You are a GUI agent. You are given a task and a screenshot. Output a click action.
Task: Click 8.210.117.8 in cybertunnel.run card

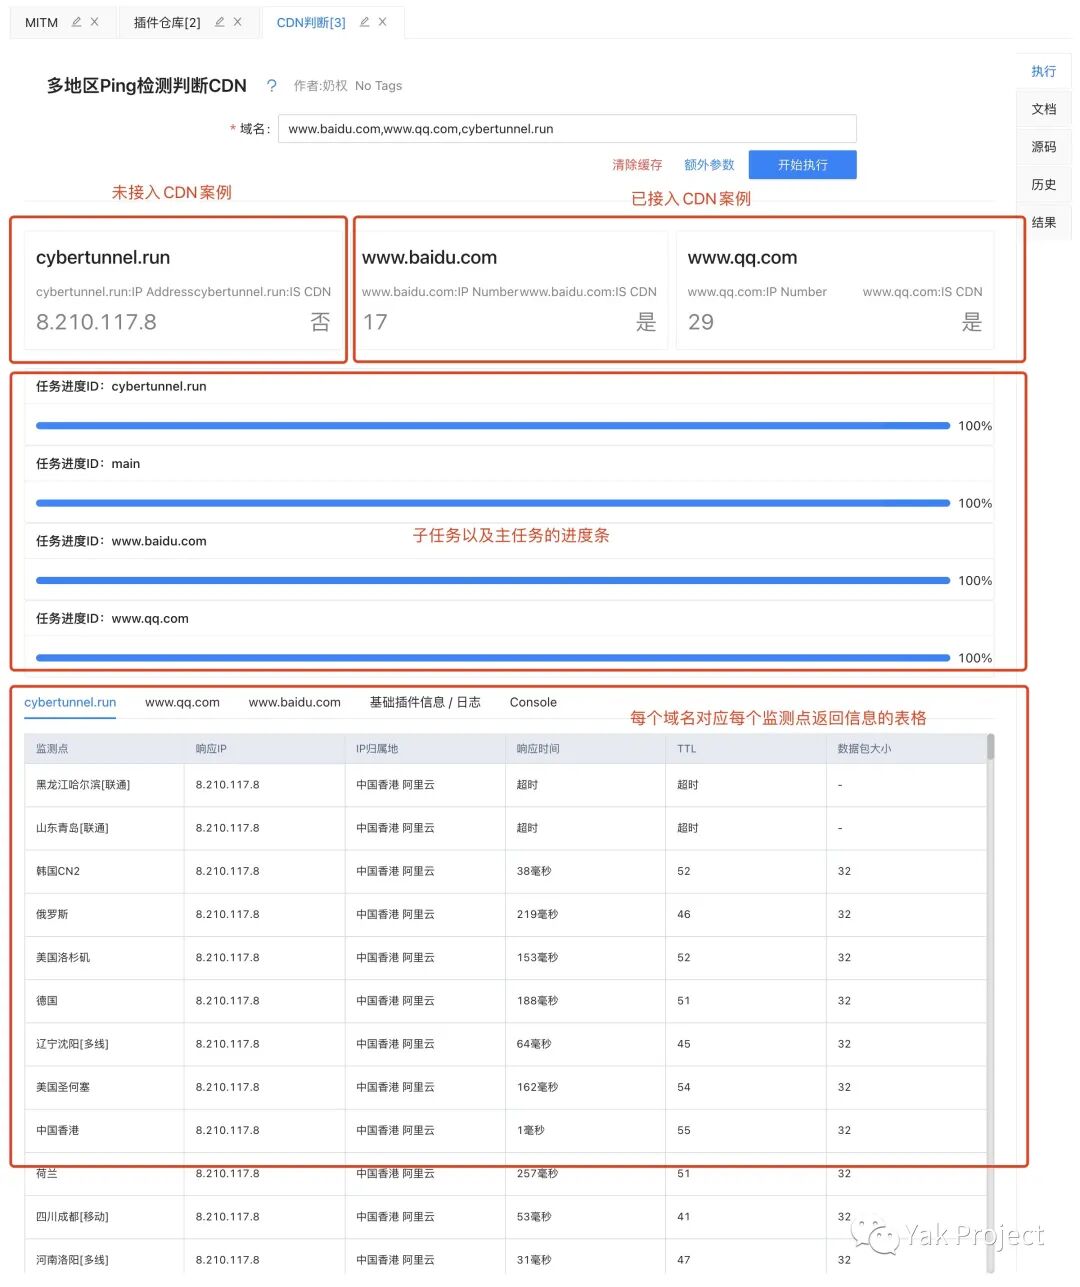[x=96, y=322]
